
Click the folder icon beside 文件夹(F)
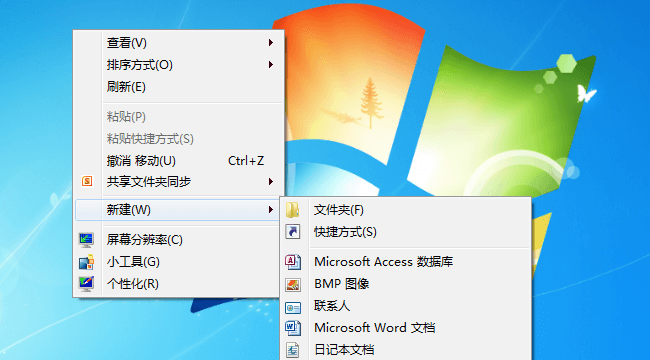coord(293,210)
